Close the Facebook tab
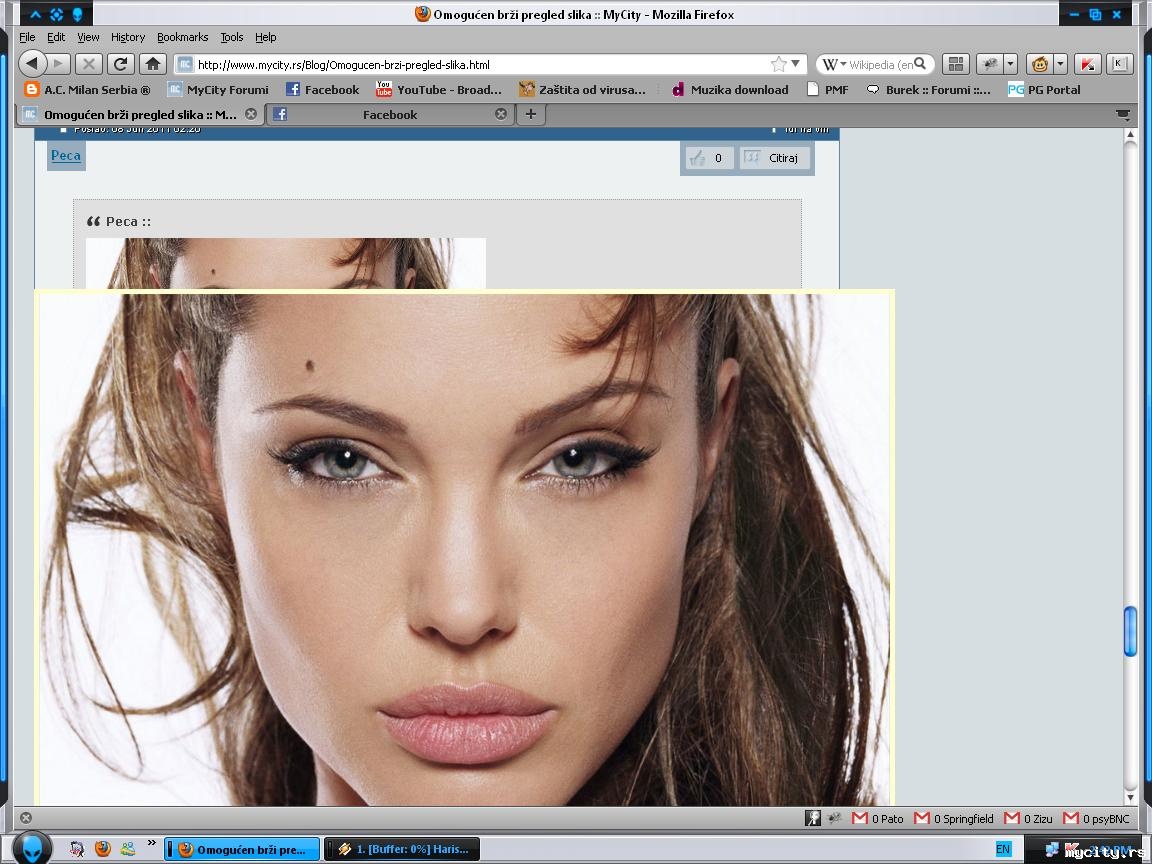1152x864 pixels. tap(501, 114)
